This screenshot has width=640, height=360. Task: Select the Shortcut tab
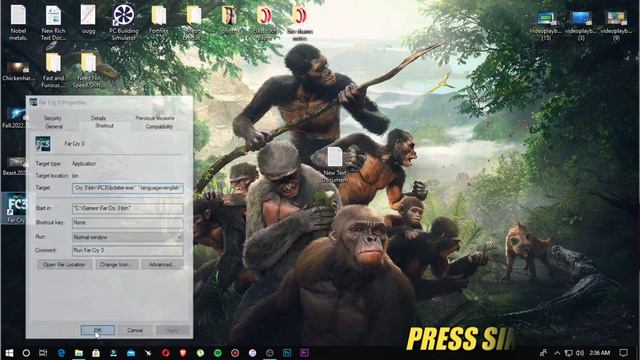pos(104,126)
